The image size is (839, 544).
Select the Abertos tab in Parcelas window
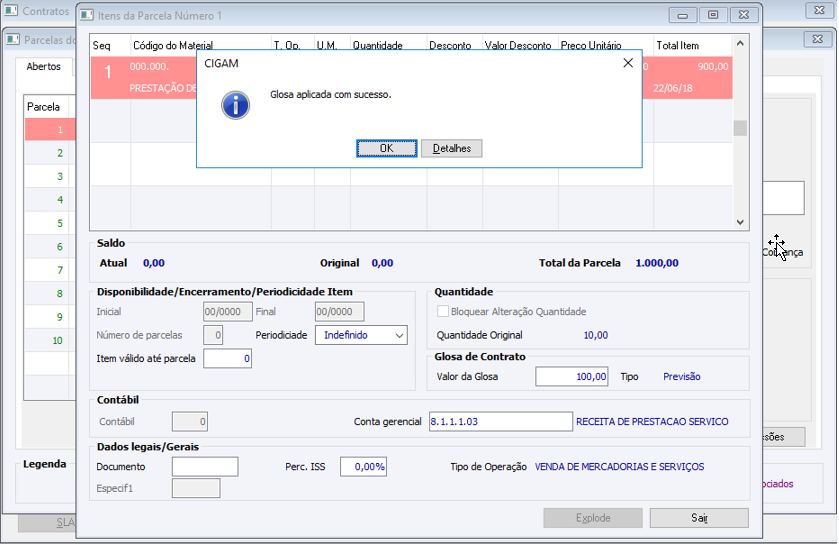pos(44,66)
